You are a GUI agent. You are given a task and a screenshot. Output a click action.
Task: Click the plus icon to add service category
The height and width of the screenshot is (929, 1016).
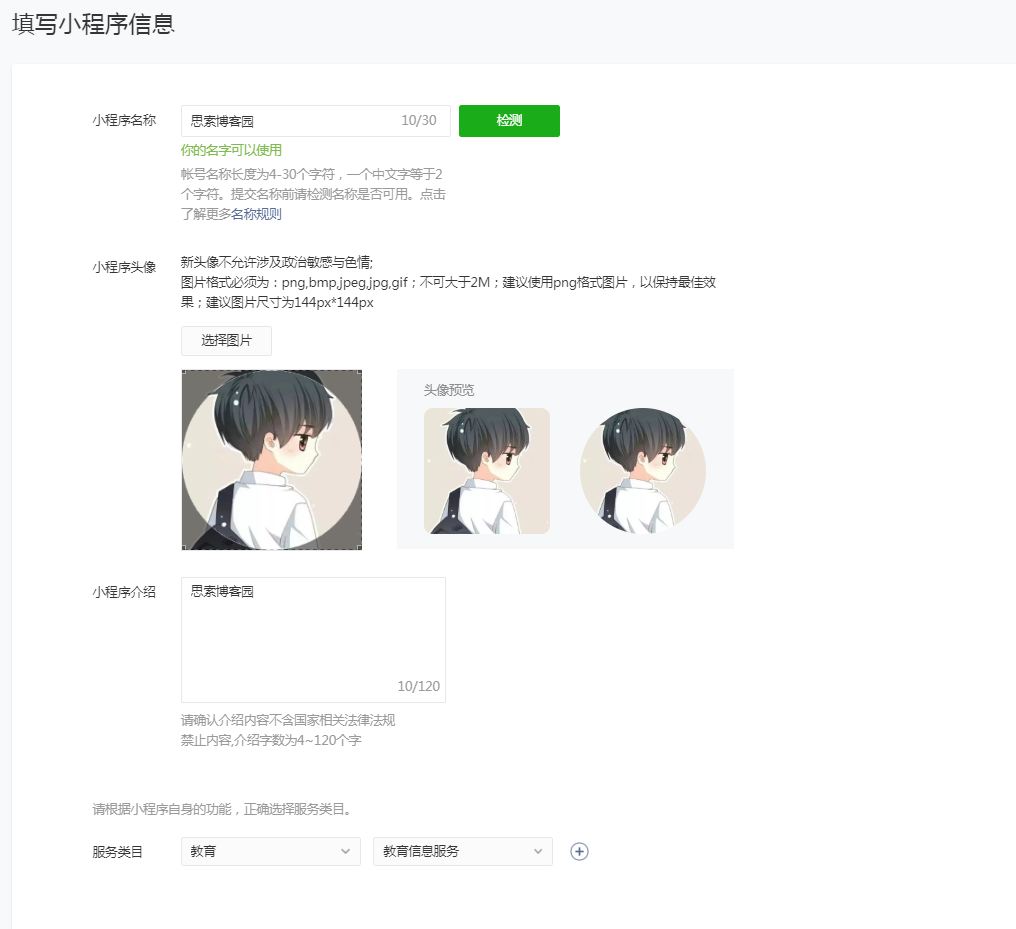pos(579,851)
